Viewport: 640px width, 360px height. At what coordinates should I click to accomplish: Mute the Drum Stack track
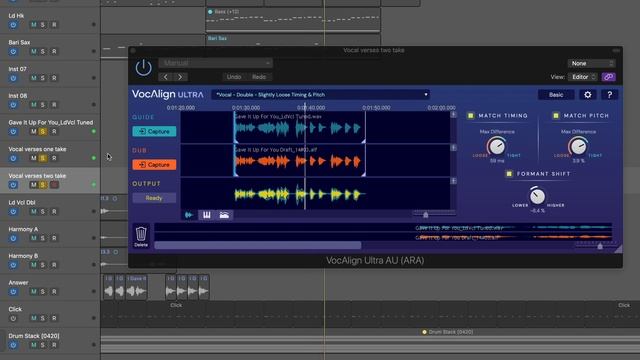(33, 345)
